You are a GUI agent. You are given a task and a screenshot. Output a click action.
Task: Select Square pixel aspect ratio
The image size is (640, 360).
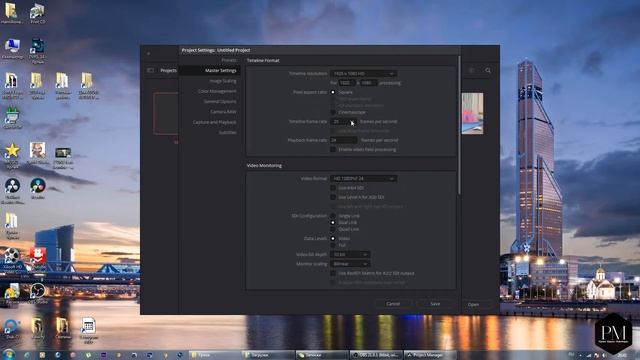pyautogui.click(x=333, y=92)
